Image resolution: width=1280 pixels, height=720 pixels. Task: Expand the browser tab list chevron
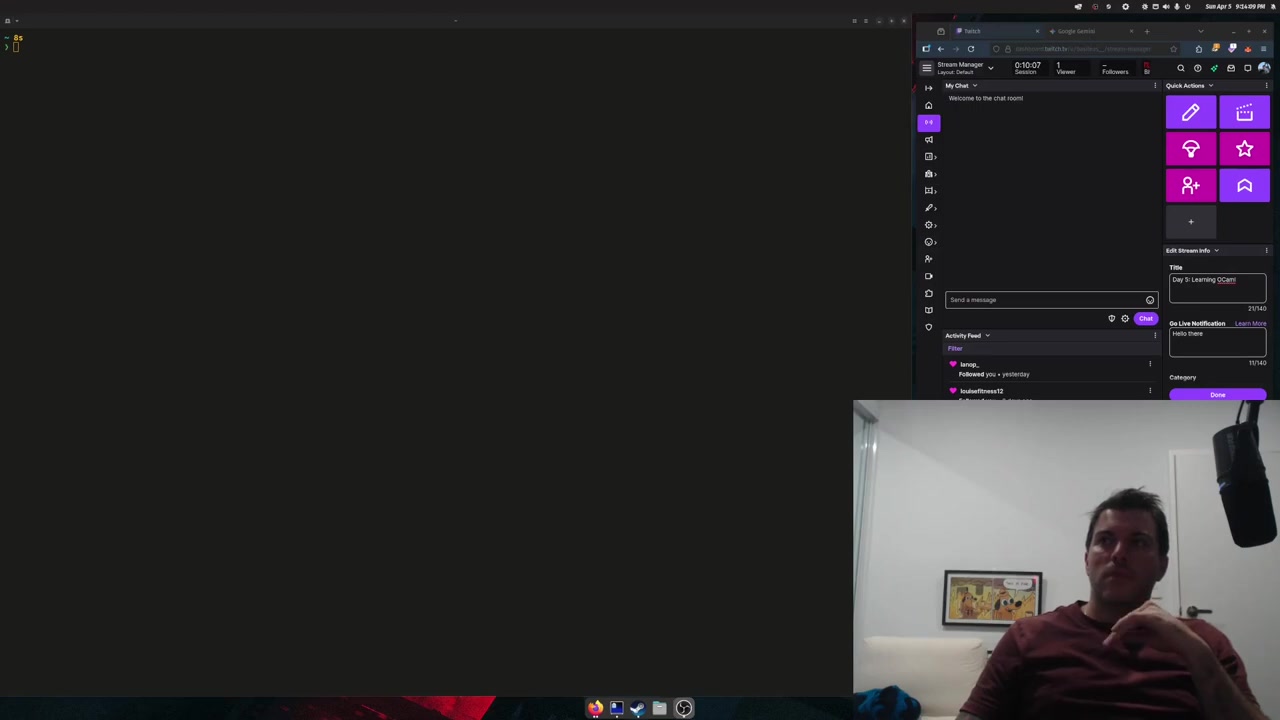coord(1200,31)
